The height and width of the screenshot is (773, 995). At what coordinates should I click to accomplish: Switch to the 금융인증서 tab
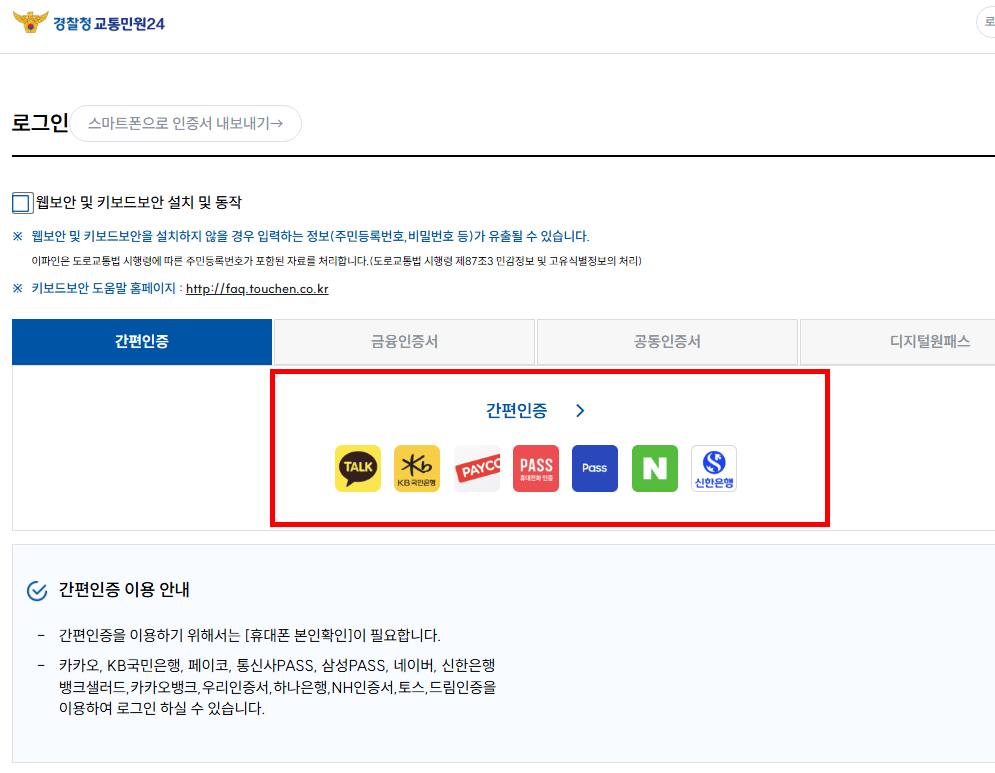[x=404, y=341]
